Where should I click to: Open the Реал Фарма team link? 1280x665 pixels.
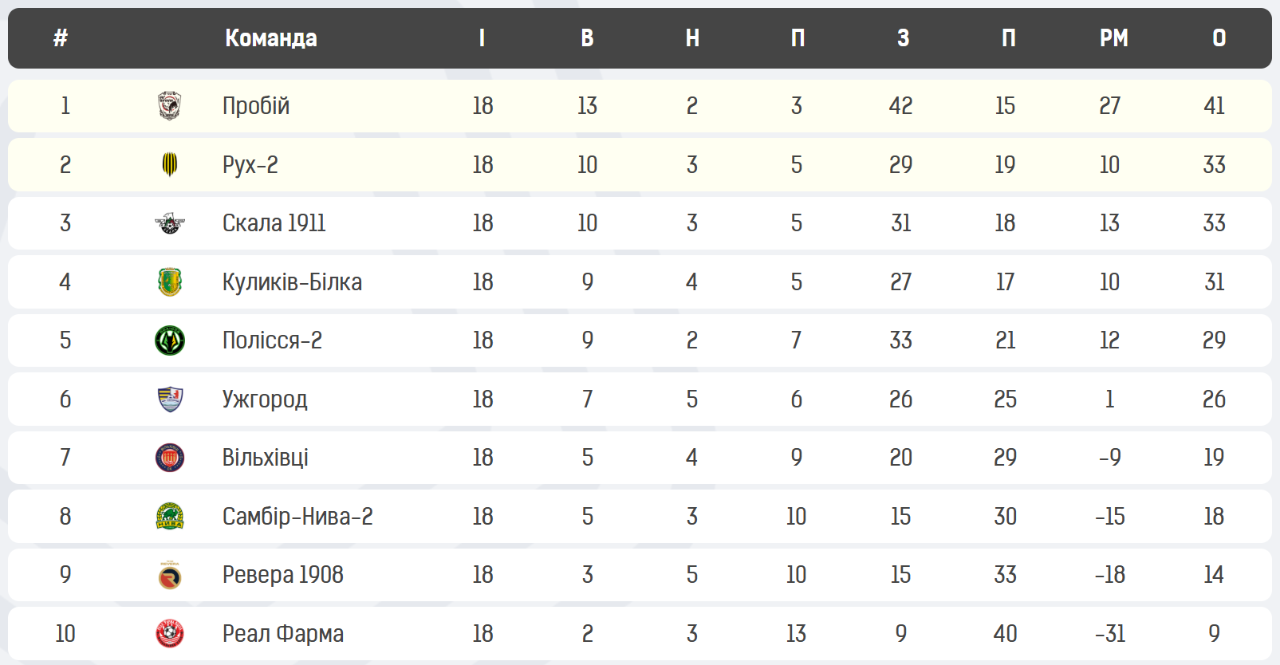pos(283,634)
